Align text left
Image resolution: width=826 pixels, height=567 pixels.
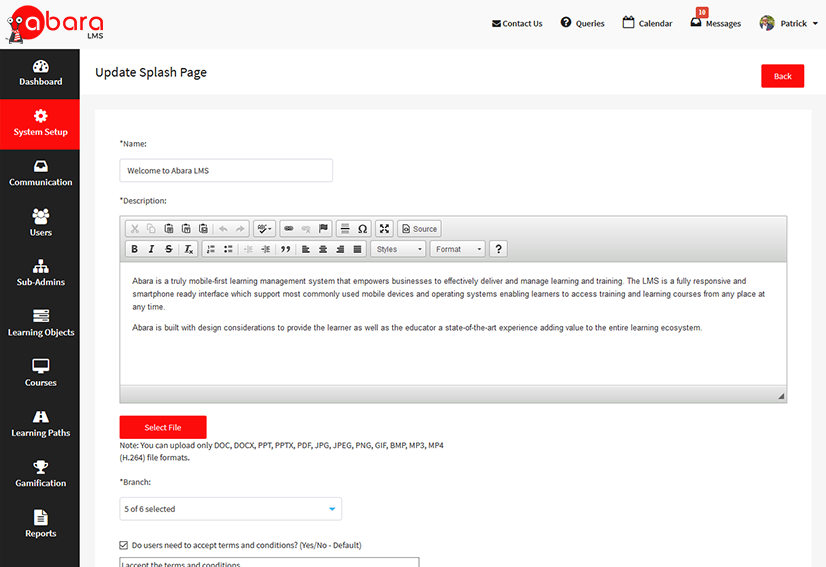pyautogui.click(x=306, y=249)
